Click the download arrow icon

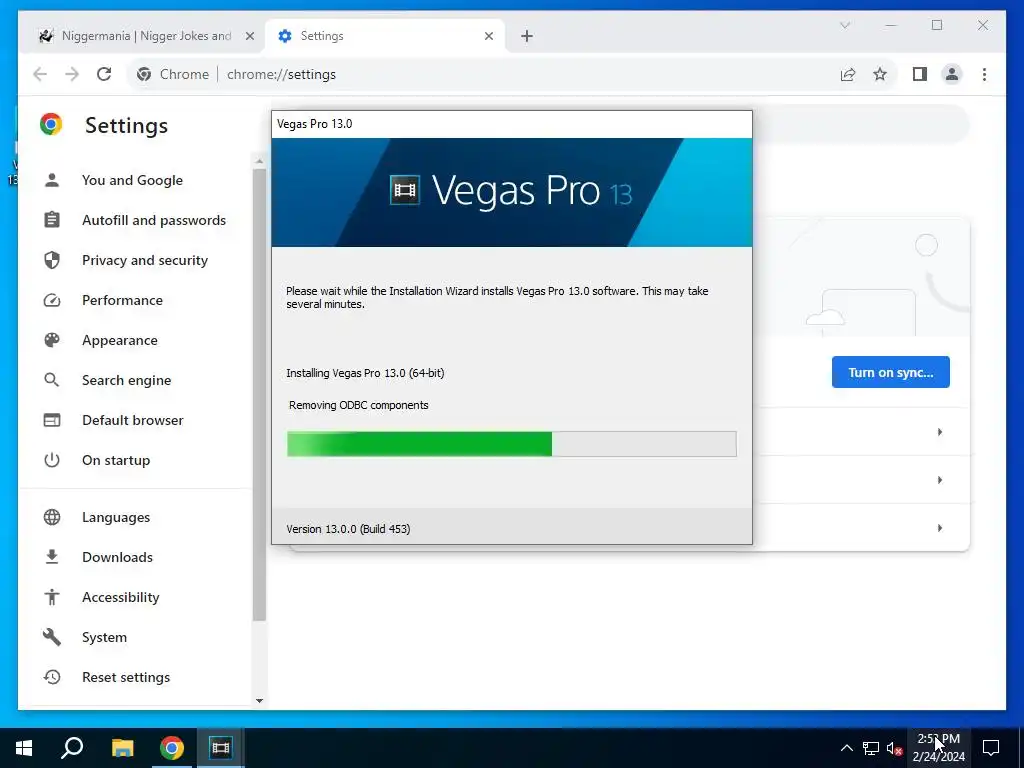click(x=52, y=557)
